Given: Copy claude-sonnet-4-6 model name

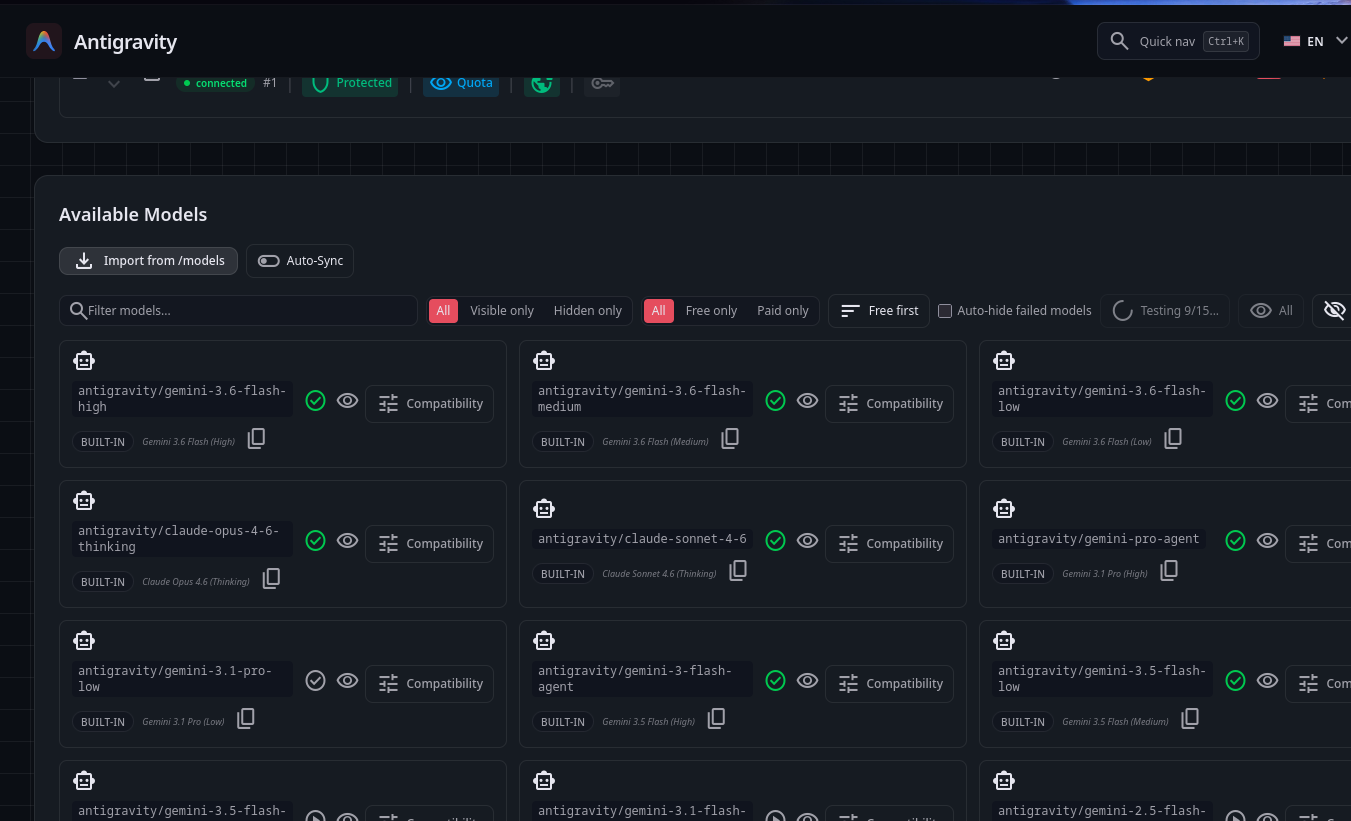Looking at the screenshot, I should pos(738,570).
